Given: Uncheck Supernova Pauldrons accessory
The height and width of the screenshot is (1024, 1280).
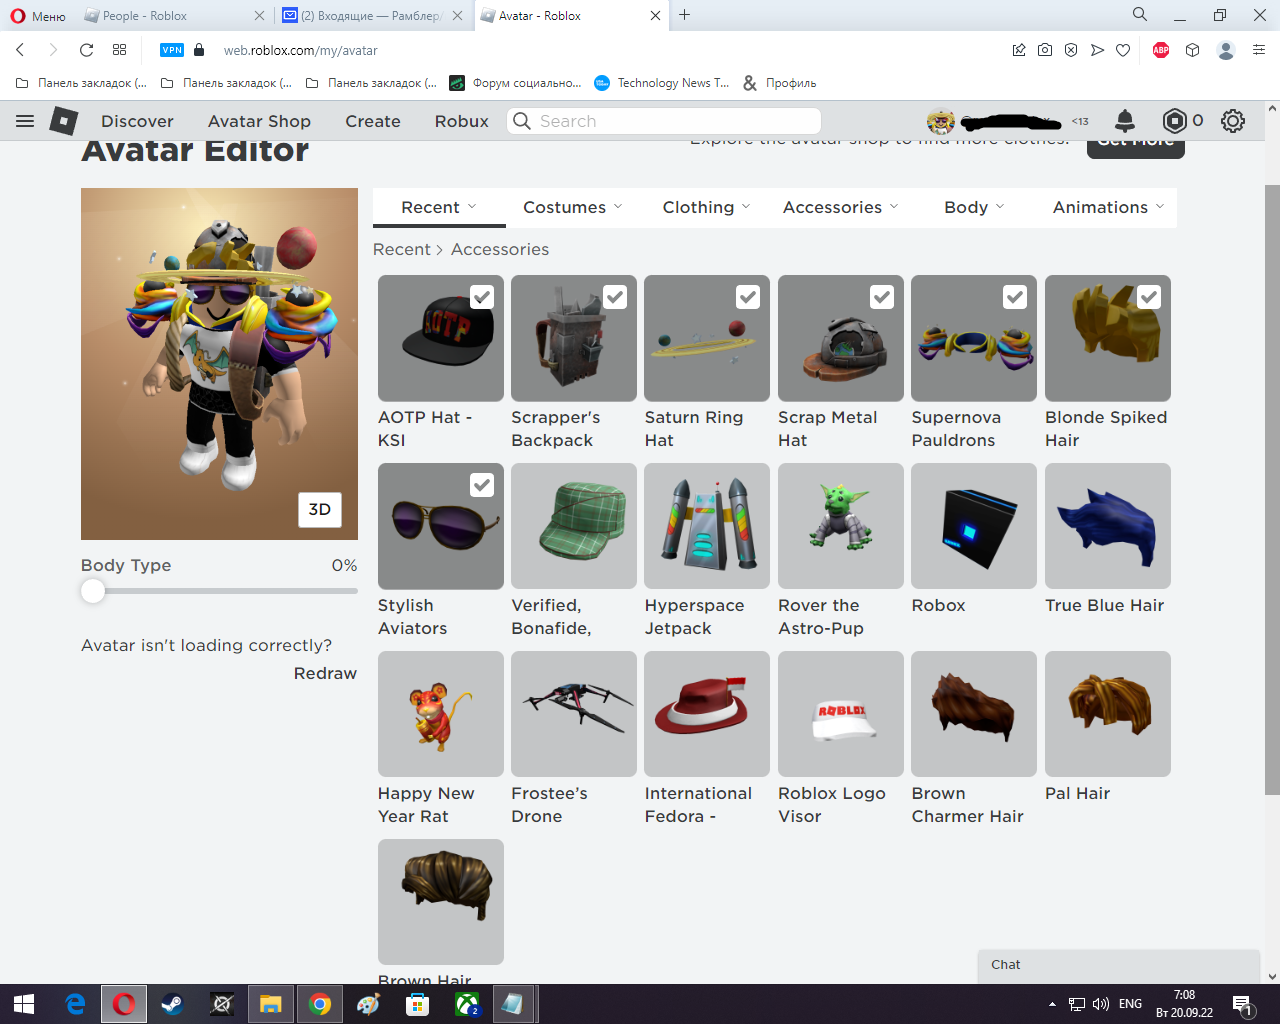Looking at the screenshot, I should point(1015,297).
